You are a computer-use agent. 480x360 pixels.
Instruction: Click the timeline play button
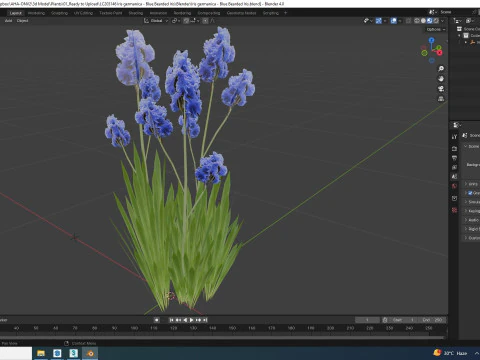(x=192, y=320)
